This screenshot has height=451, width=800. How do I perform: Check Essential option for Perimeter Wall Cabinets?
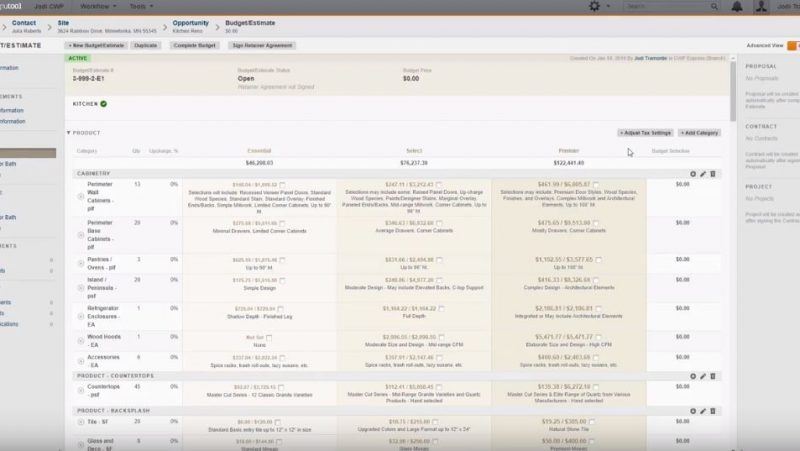[x=283, y=185]
